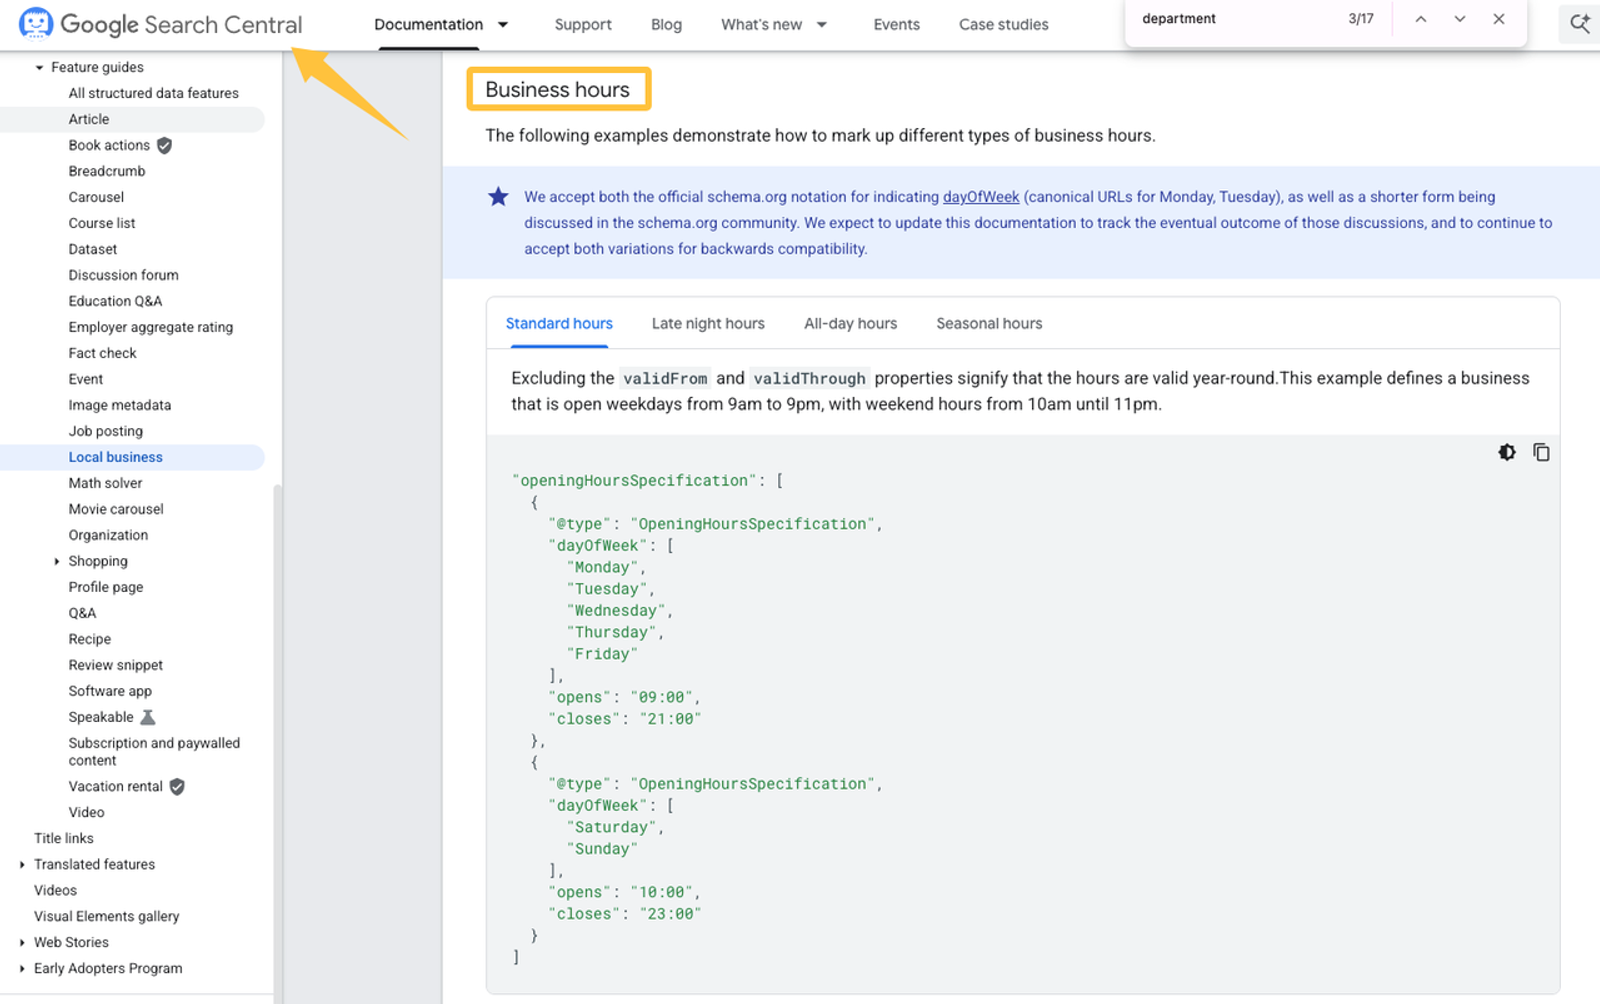Open Visual Elements gallery page
Viewport: 1600px width, 1004px height.
(x=107, y=916)
